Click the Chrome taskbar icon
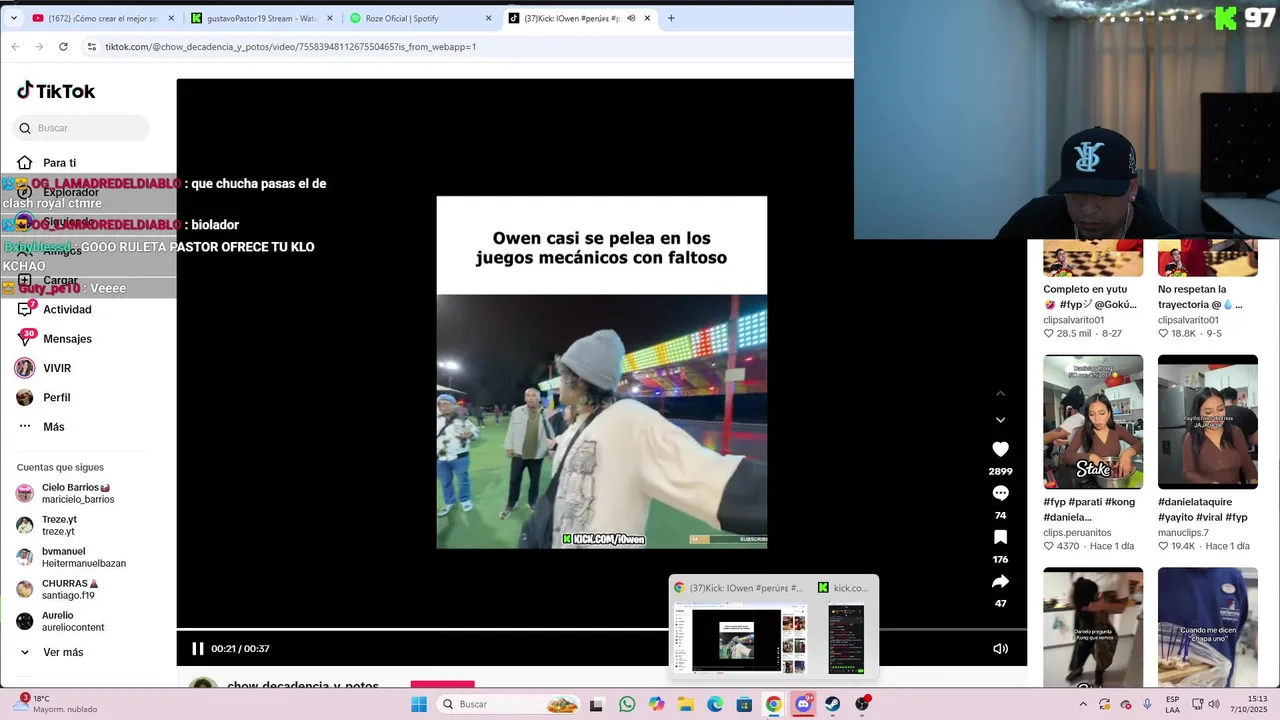Image resolution: width=1280 pixels, height=720 pixels. click(773, 704)
